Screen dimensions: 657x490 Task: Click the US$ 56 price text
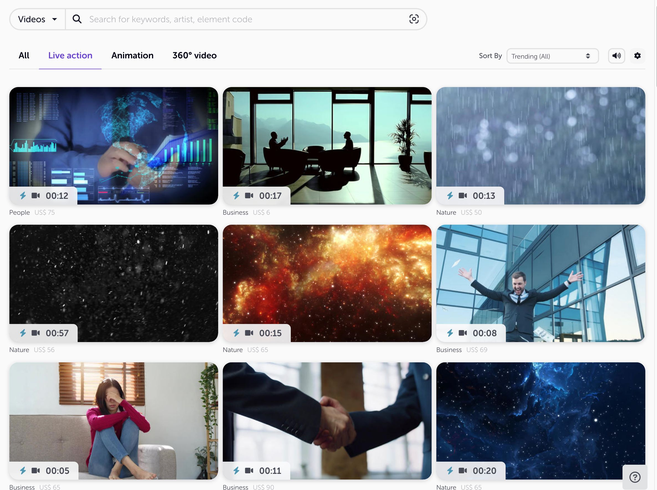44,350
